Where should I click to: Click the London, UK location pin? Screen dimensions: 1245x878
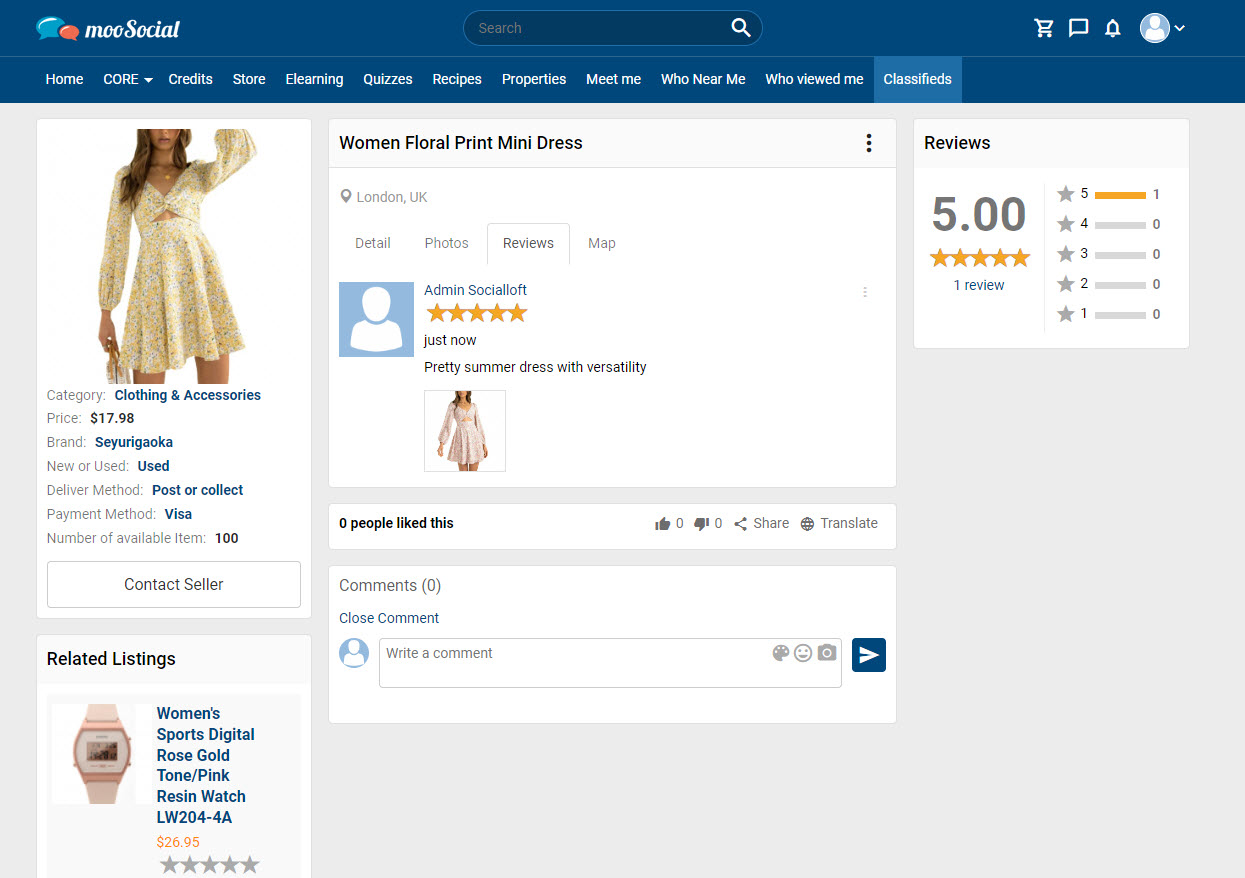click(346, 197)
